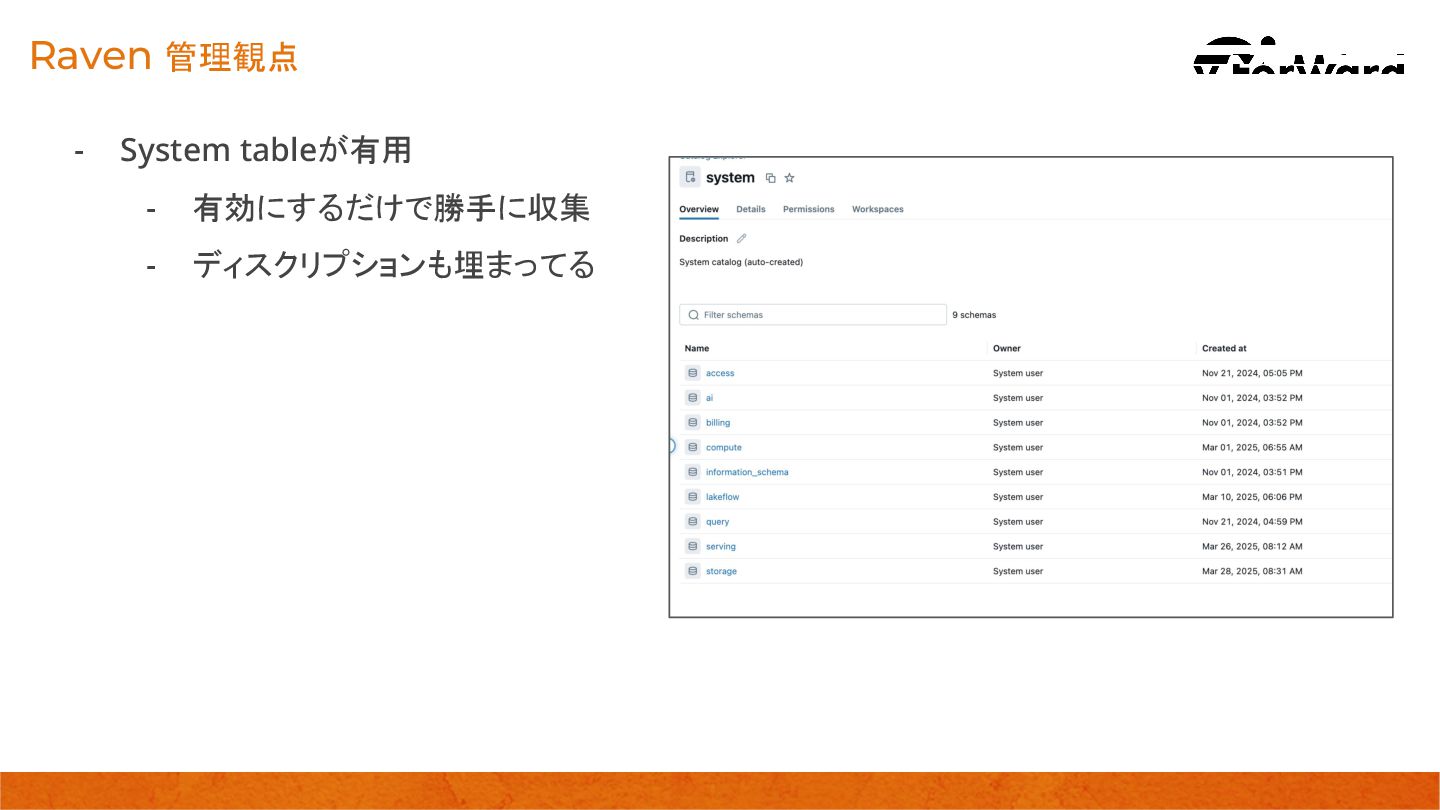Open the ai schema link
Image resolution: width=1440 pixels, height=810 pixels.
[709, 398]
